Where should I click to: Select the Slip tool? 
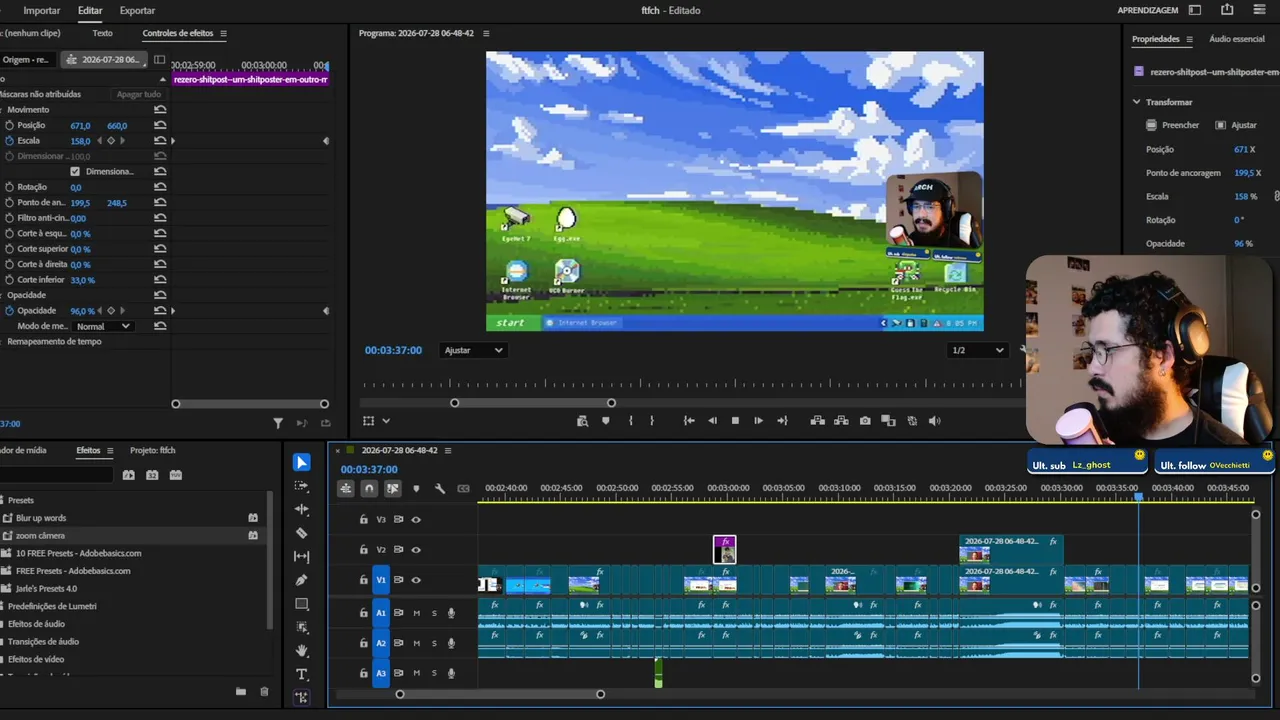(x=302, y=557)
